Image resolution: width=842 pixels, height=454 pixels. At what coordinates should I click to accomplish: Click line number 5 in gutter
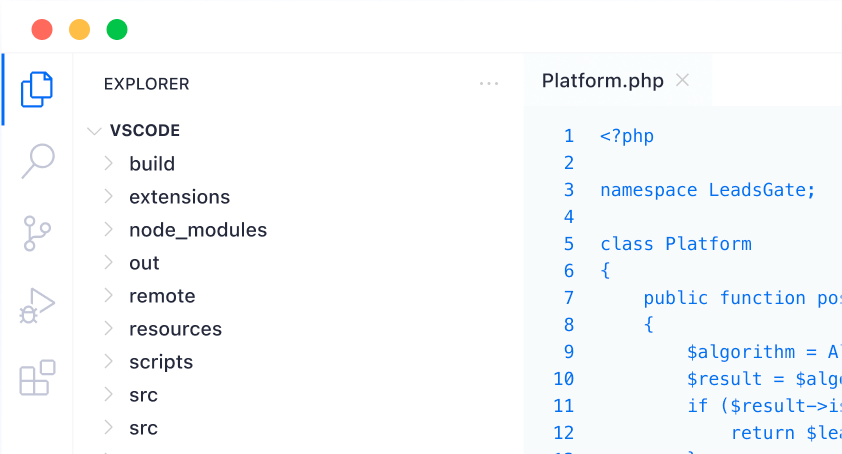coord(569,244)
